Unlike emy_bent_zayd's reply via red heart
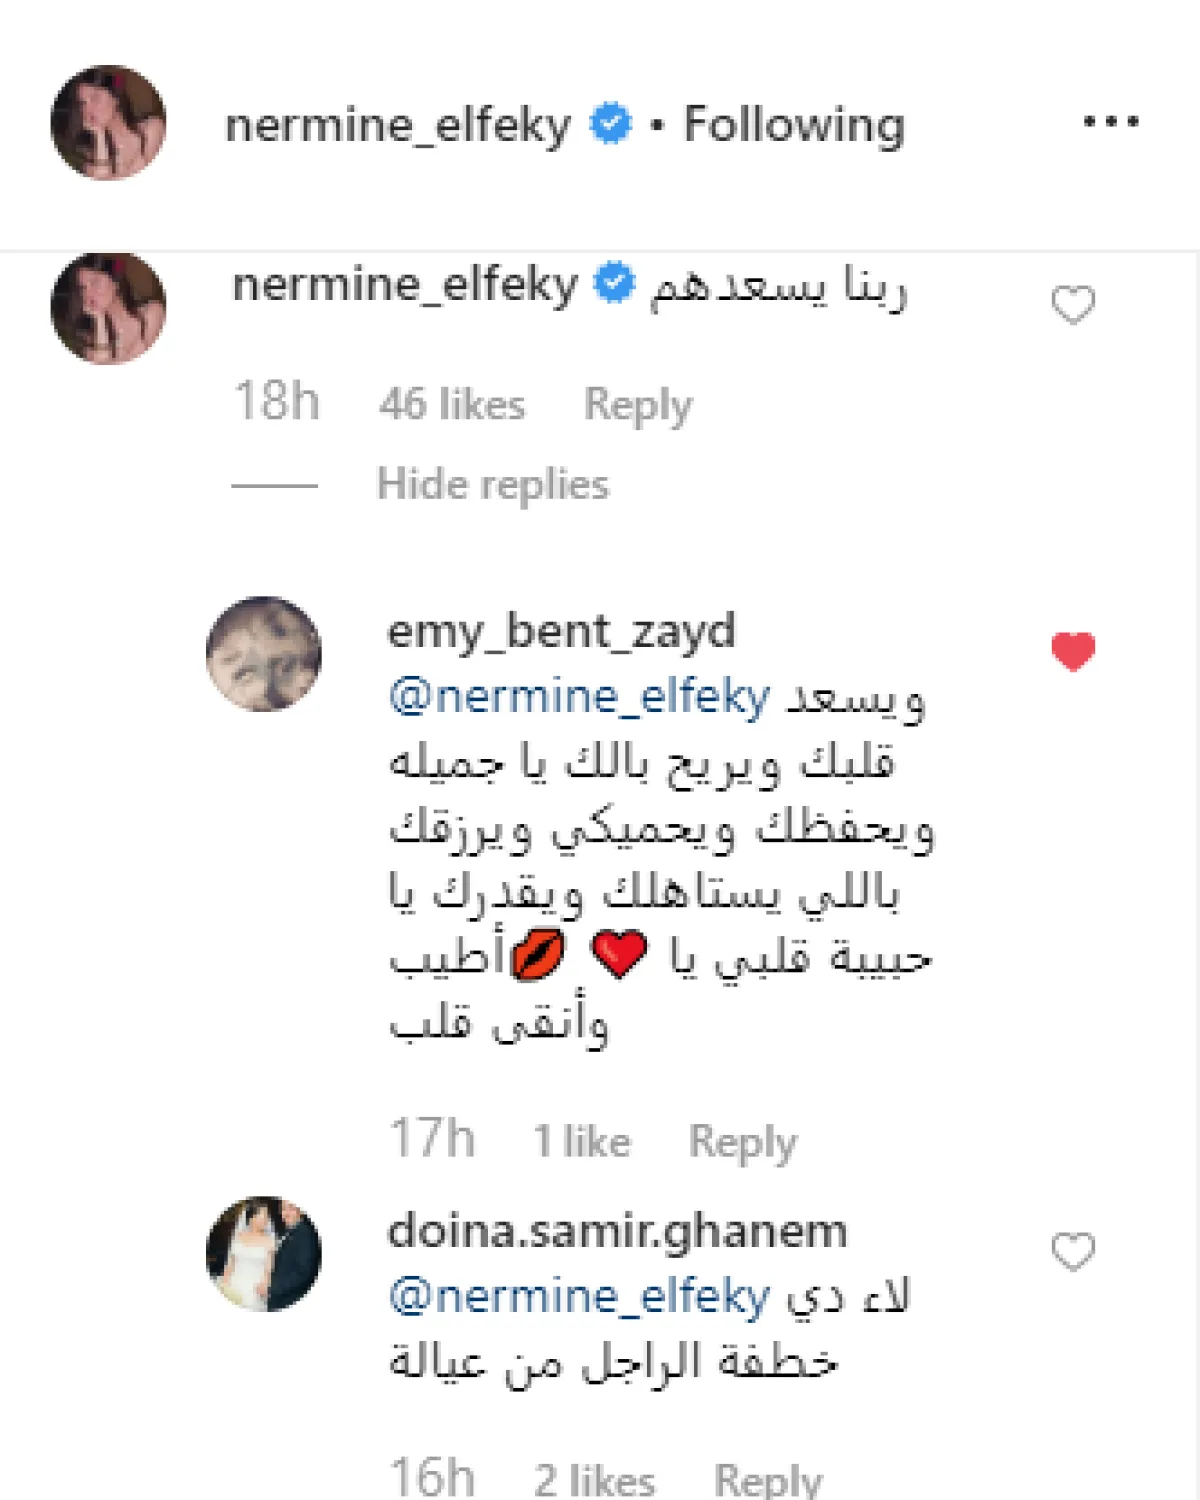The width and height of the screenshot is (1200, 1500). 1073,651
